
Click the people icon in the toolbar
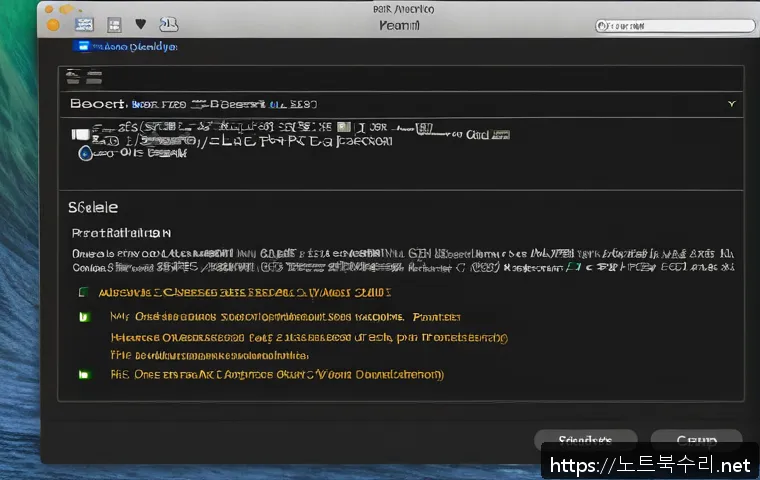(169, 23)
